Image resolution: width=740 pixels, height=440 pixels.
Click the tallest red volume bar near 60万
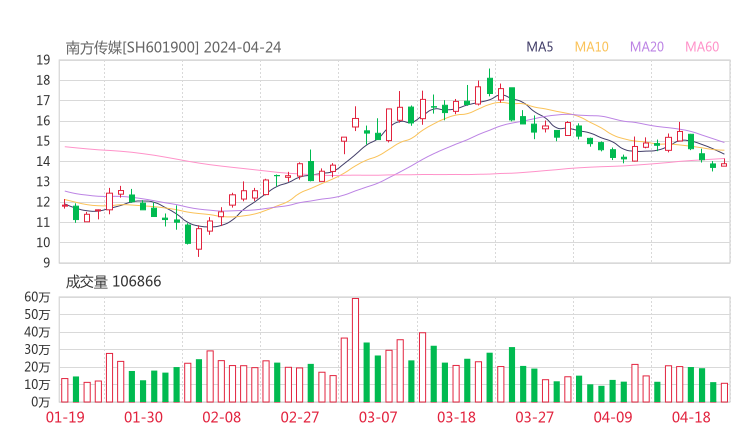click(355, 350)
